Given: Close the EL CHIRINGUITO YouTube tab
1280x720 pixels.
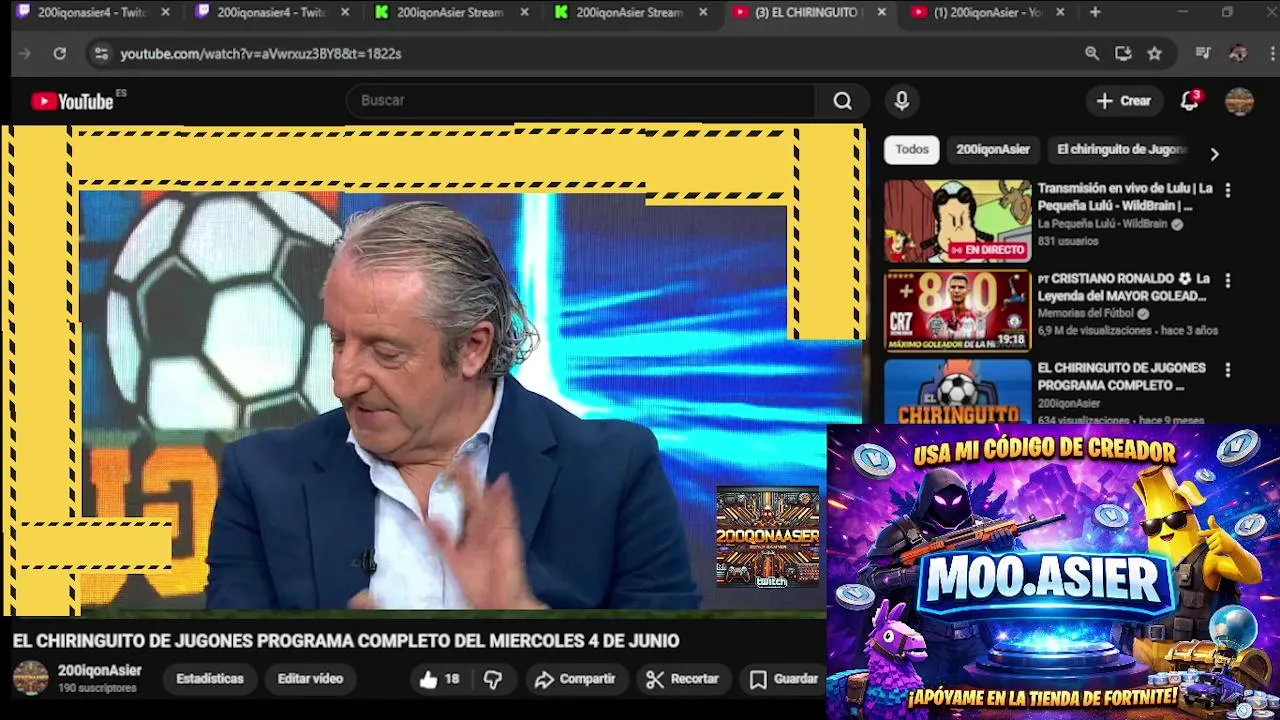Looking at the screenshot, I should coord(881,12).
